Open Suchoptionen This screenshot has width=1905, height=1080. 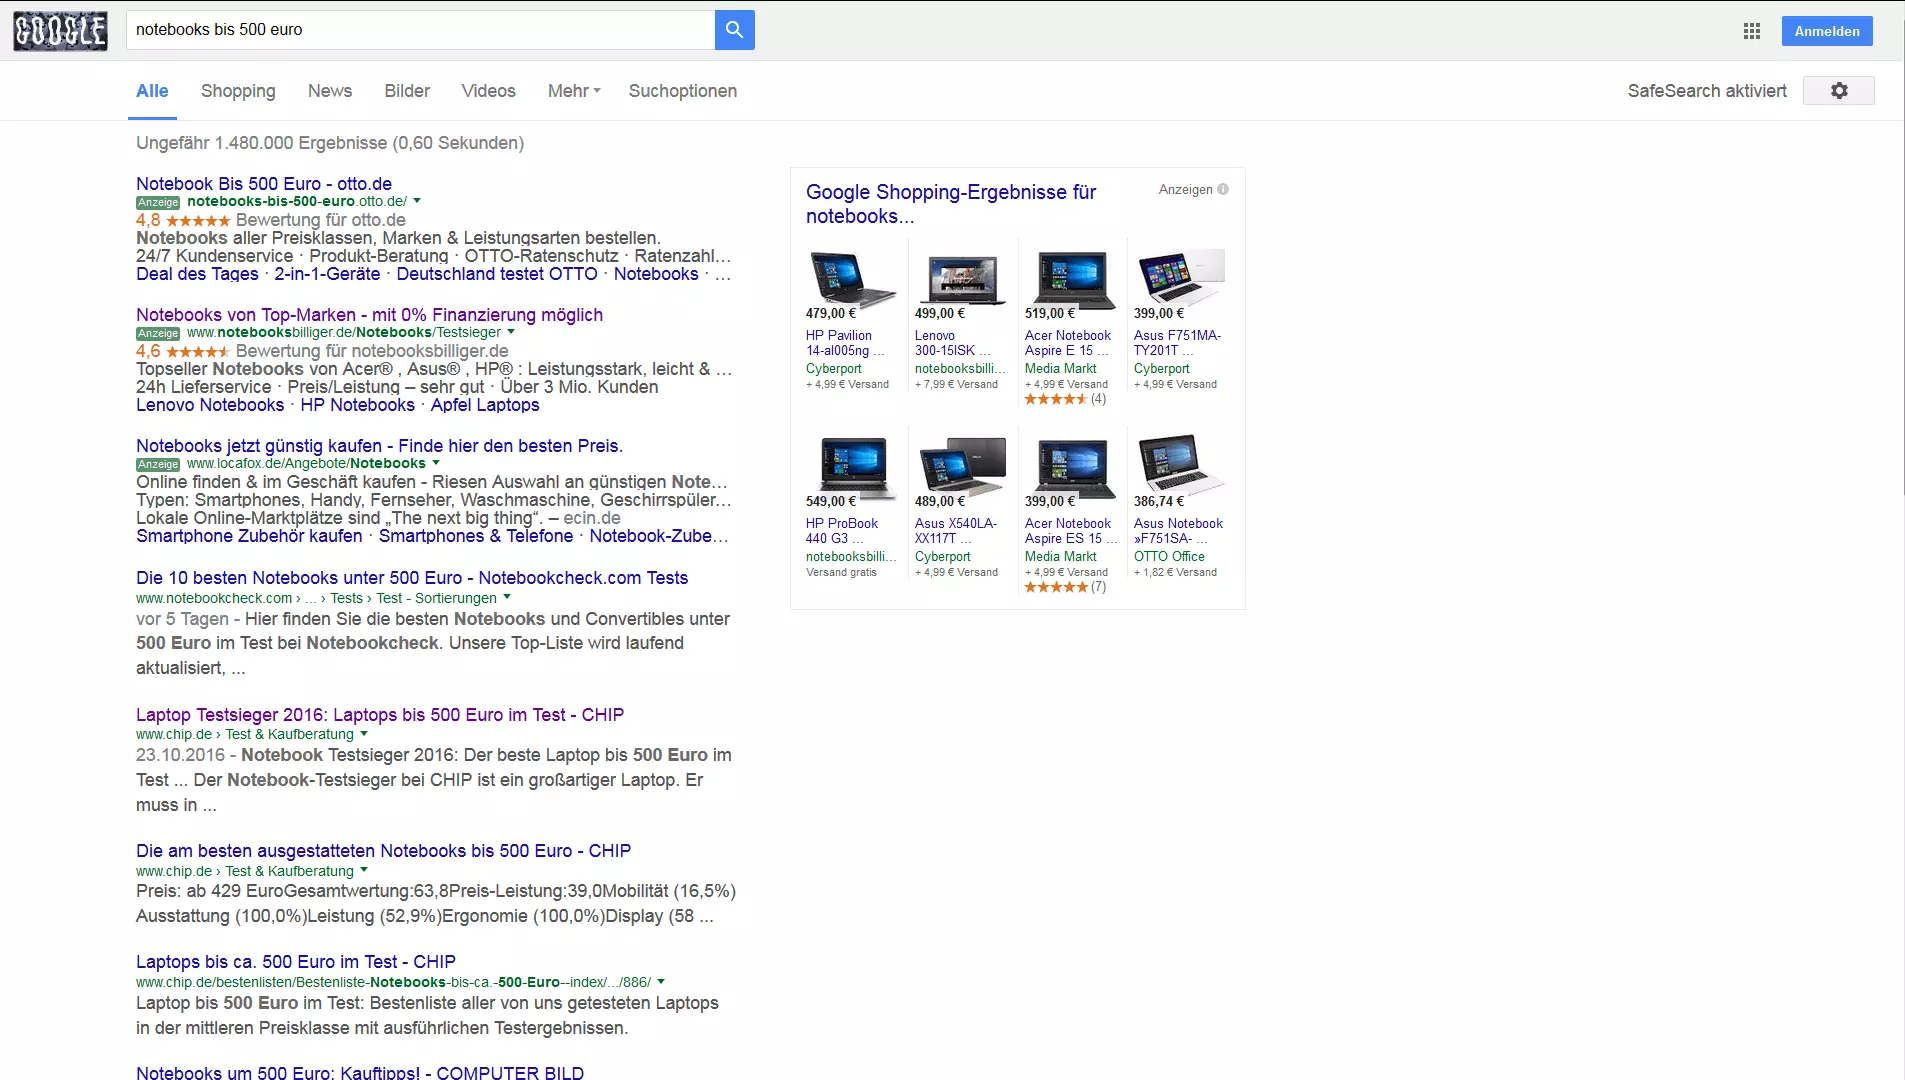pos(683,91)
